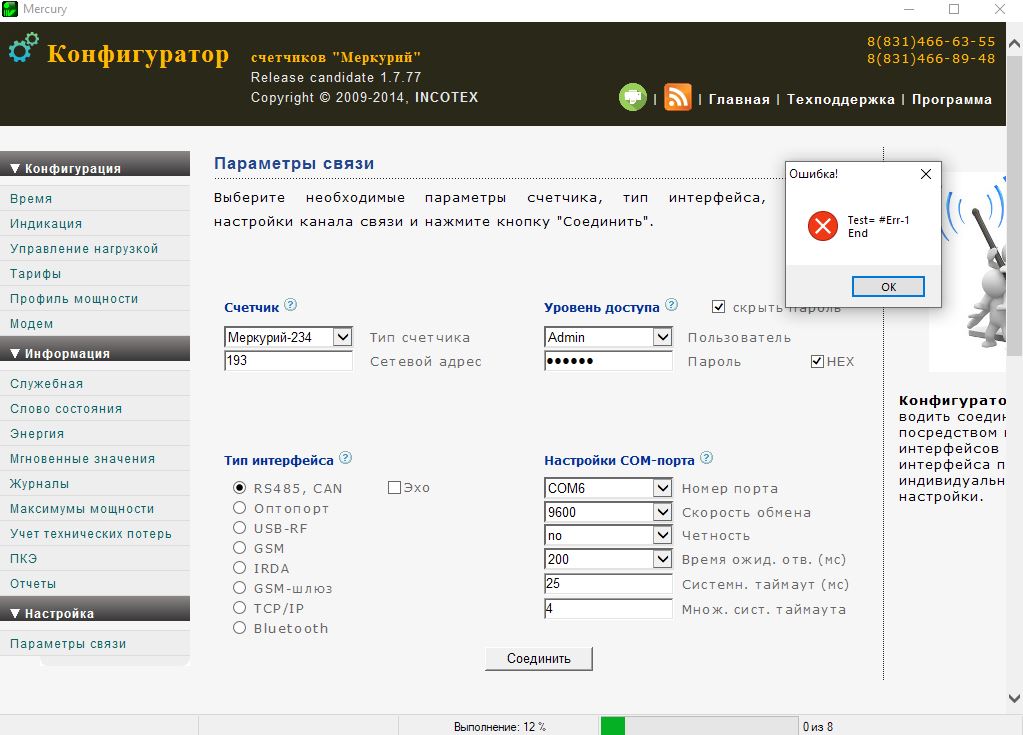The height and width of the screenshot is (735, 1023).
Task: Open the Энергия sidebar link
Action: pos(95,434)
